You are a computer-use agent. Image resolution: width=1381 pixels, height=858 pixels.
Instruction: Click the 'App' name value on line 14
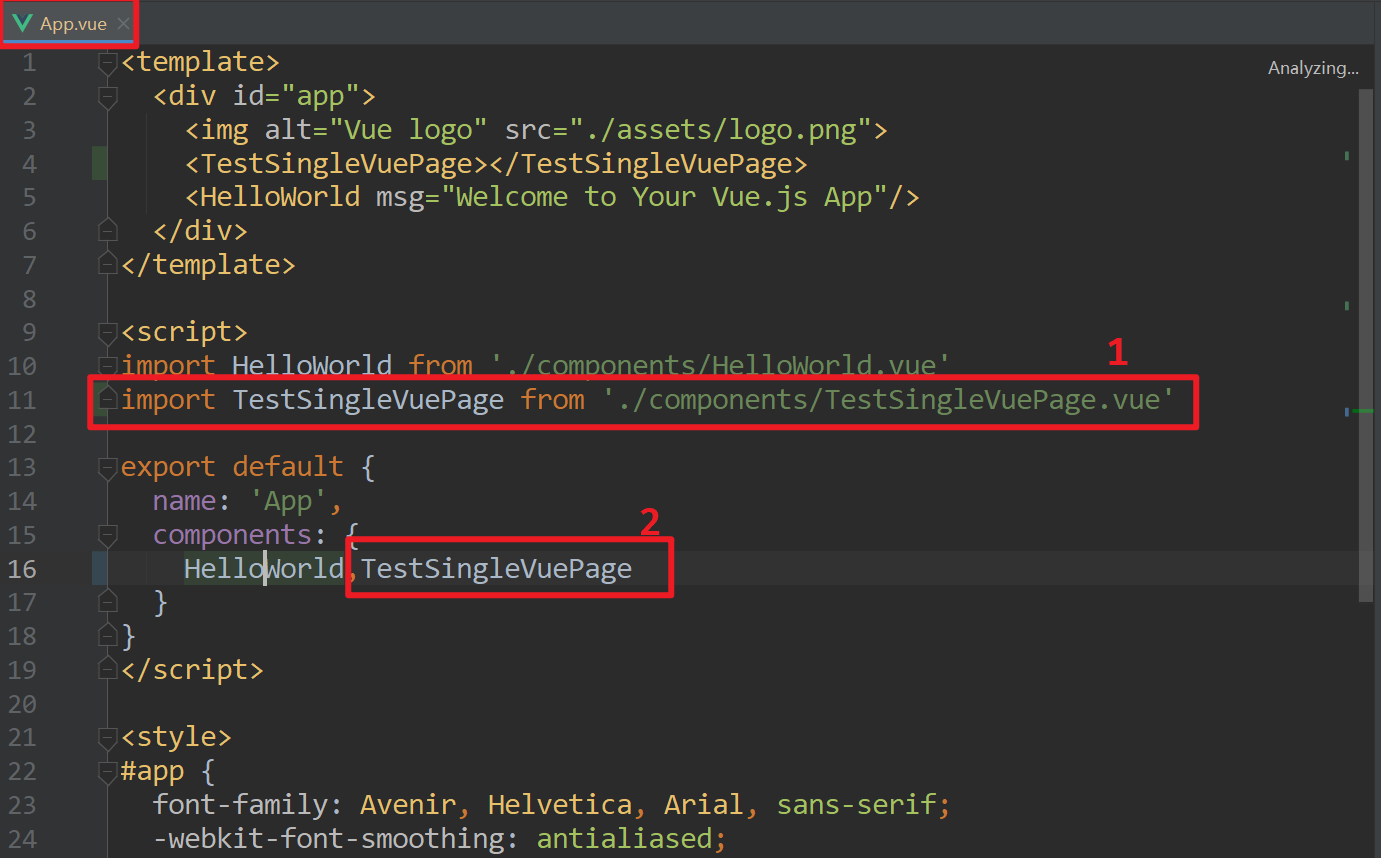[x=288, y=501]
